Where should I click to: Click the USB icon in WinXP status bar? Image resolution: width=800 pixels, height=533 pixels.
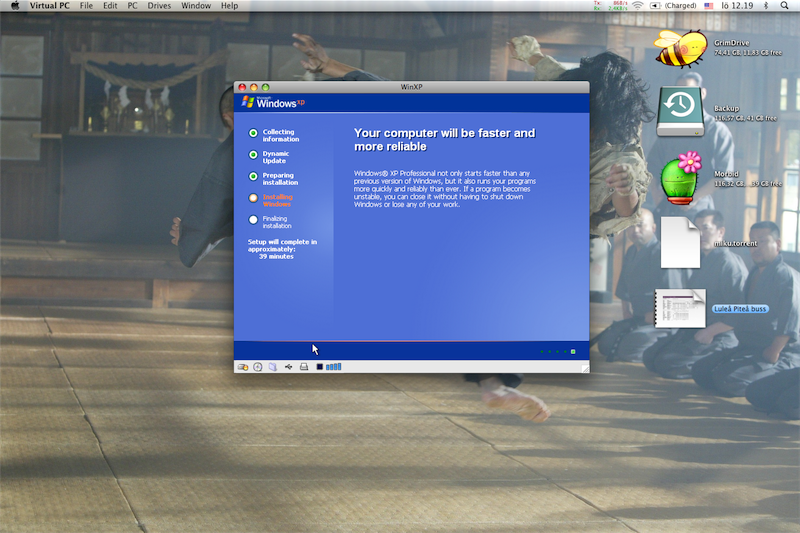288,367
